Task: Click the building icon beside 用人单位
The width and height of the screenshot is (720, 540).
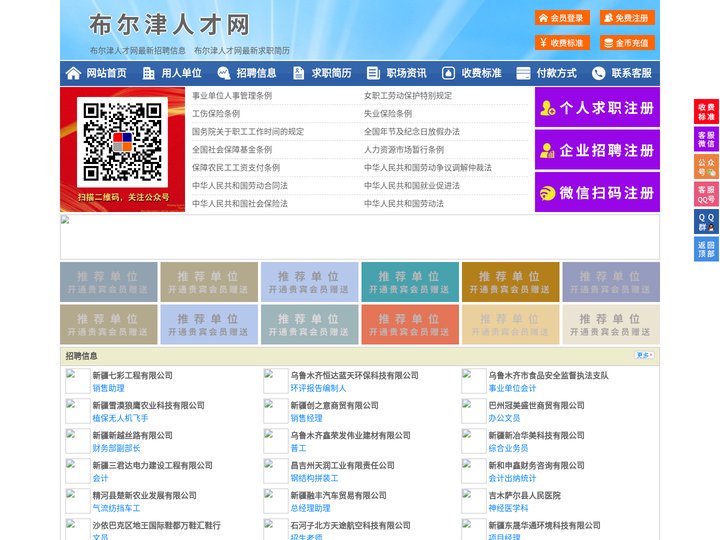Action: click(x=148, y=73)
